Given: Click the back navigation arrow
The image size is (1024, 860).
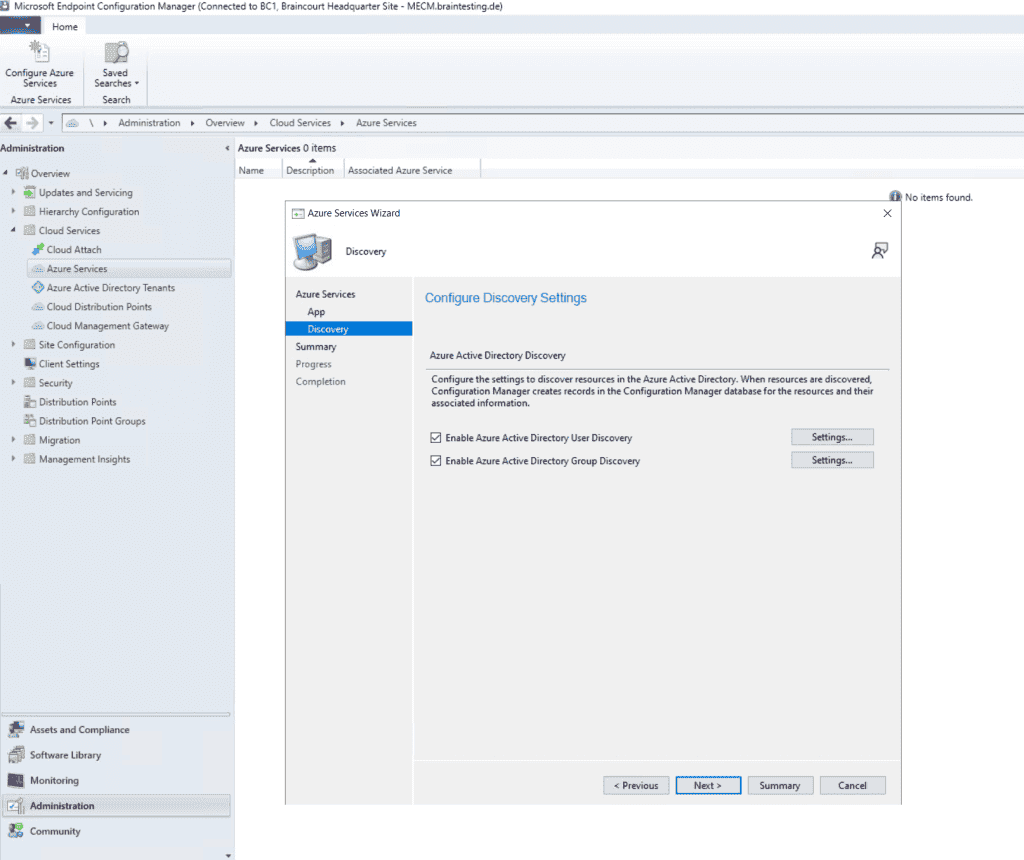Looking at the screenshot, I should [x=10, y=122].
